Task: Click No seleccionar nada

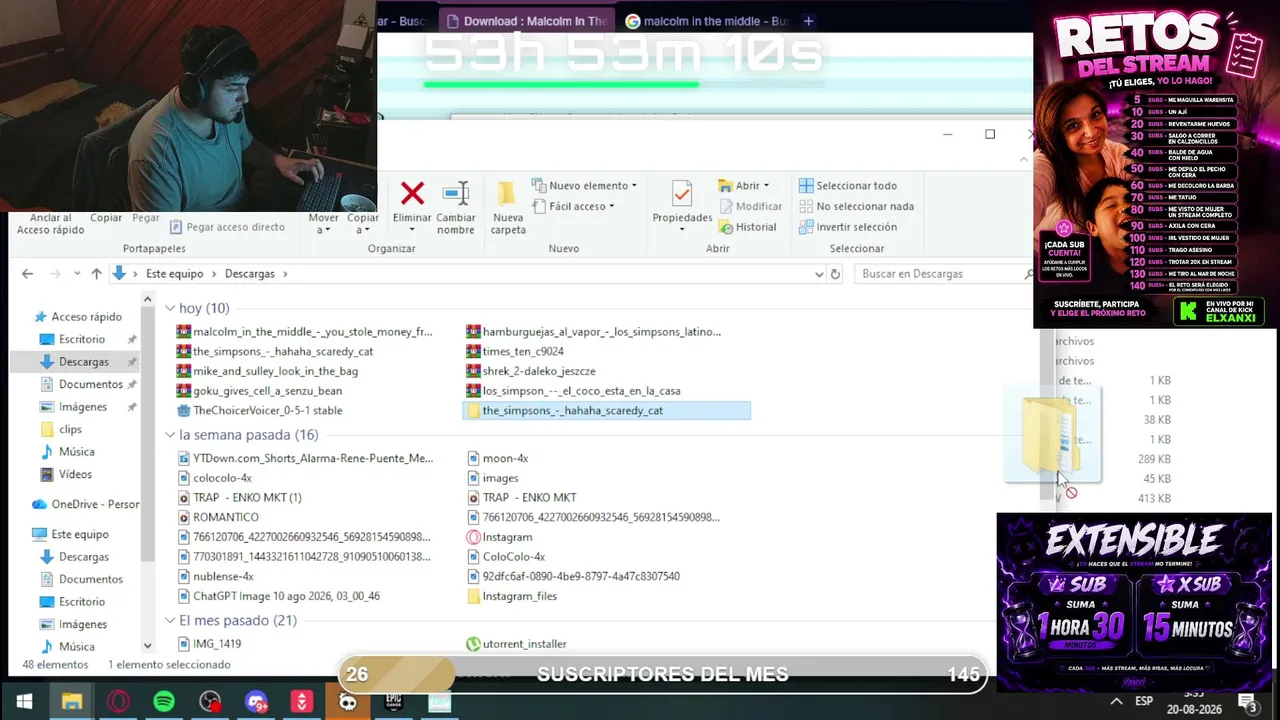Action: 856,206
